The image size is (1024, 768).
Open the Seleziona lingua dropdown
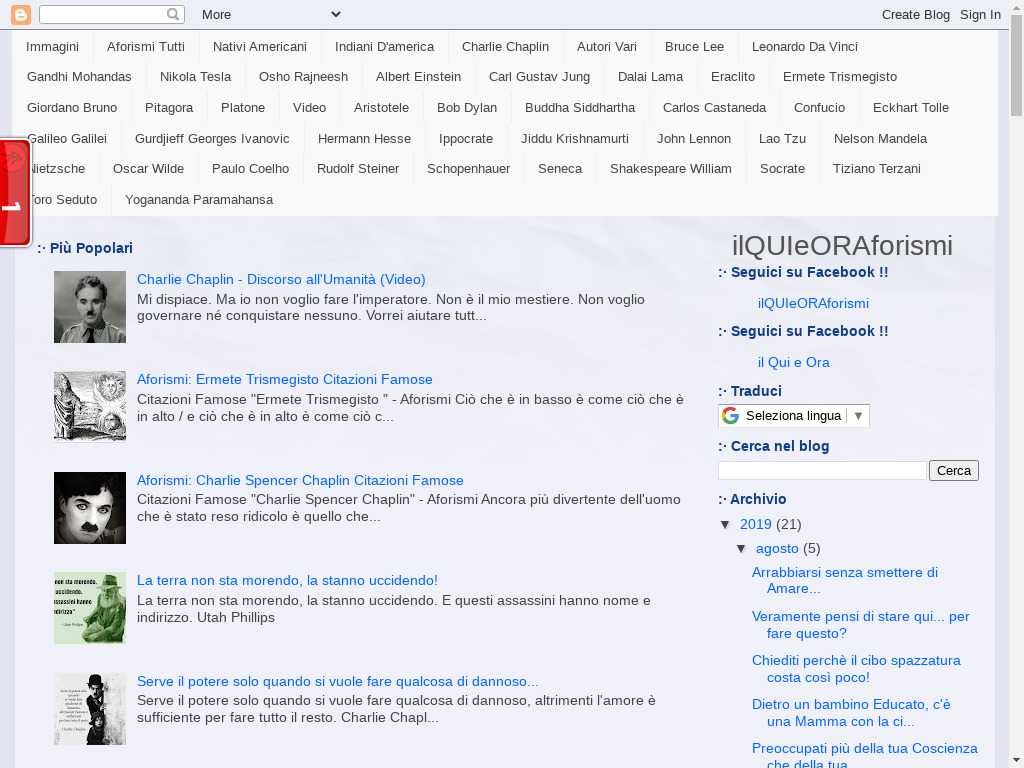tap(793, 415)
